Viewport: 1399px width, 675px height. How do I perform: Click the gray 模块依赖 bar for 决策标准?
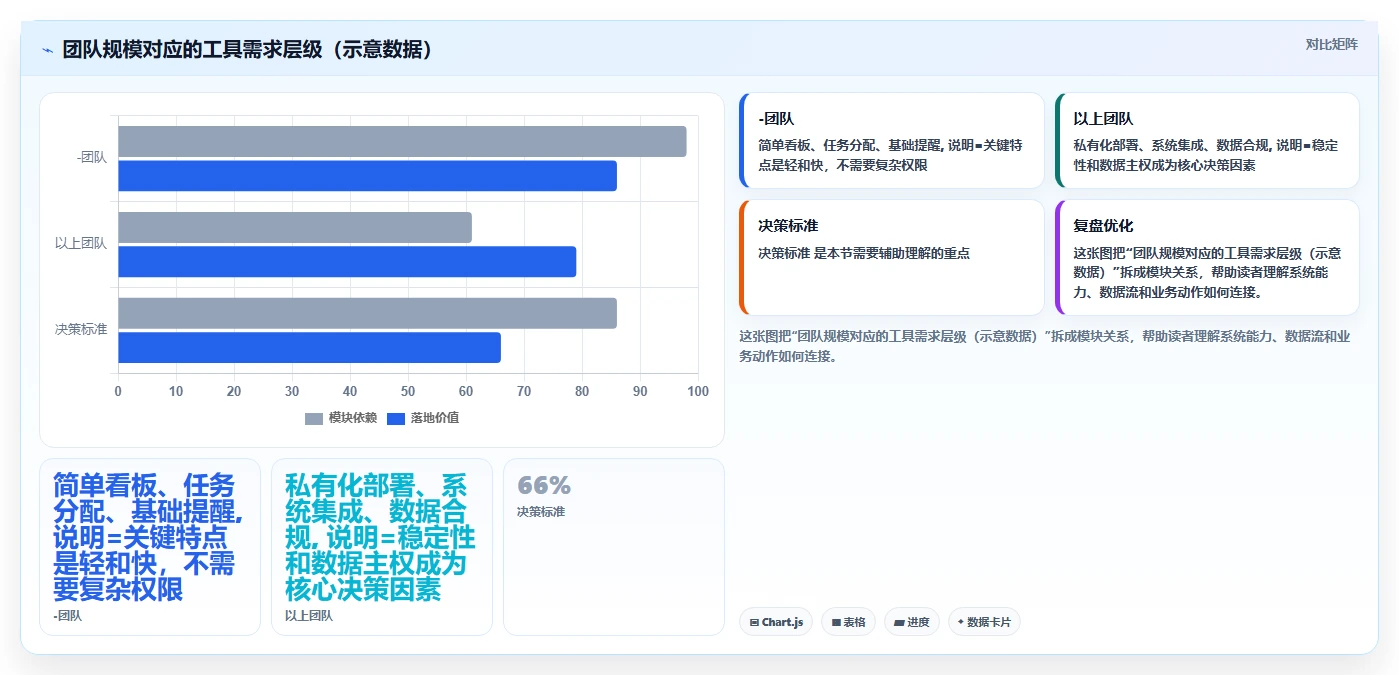click(x=367, y=313)
